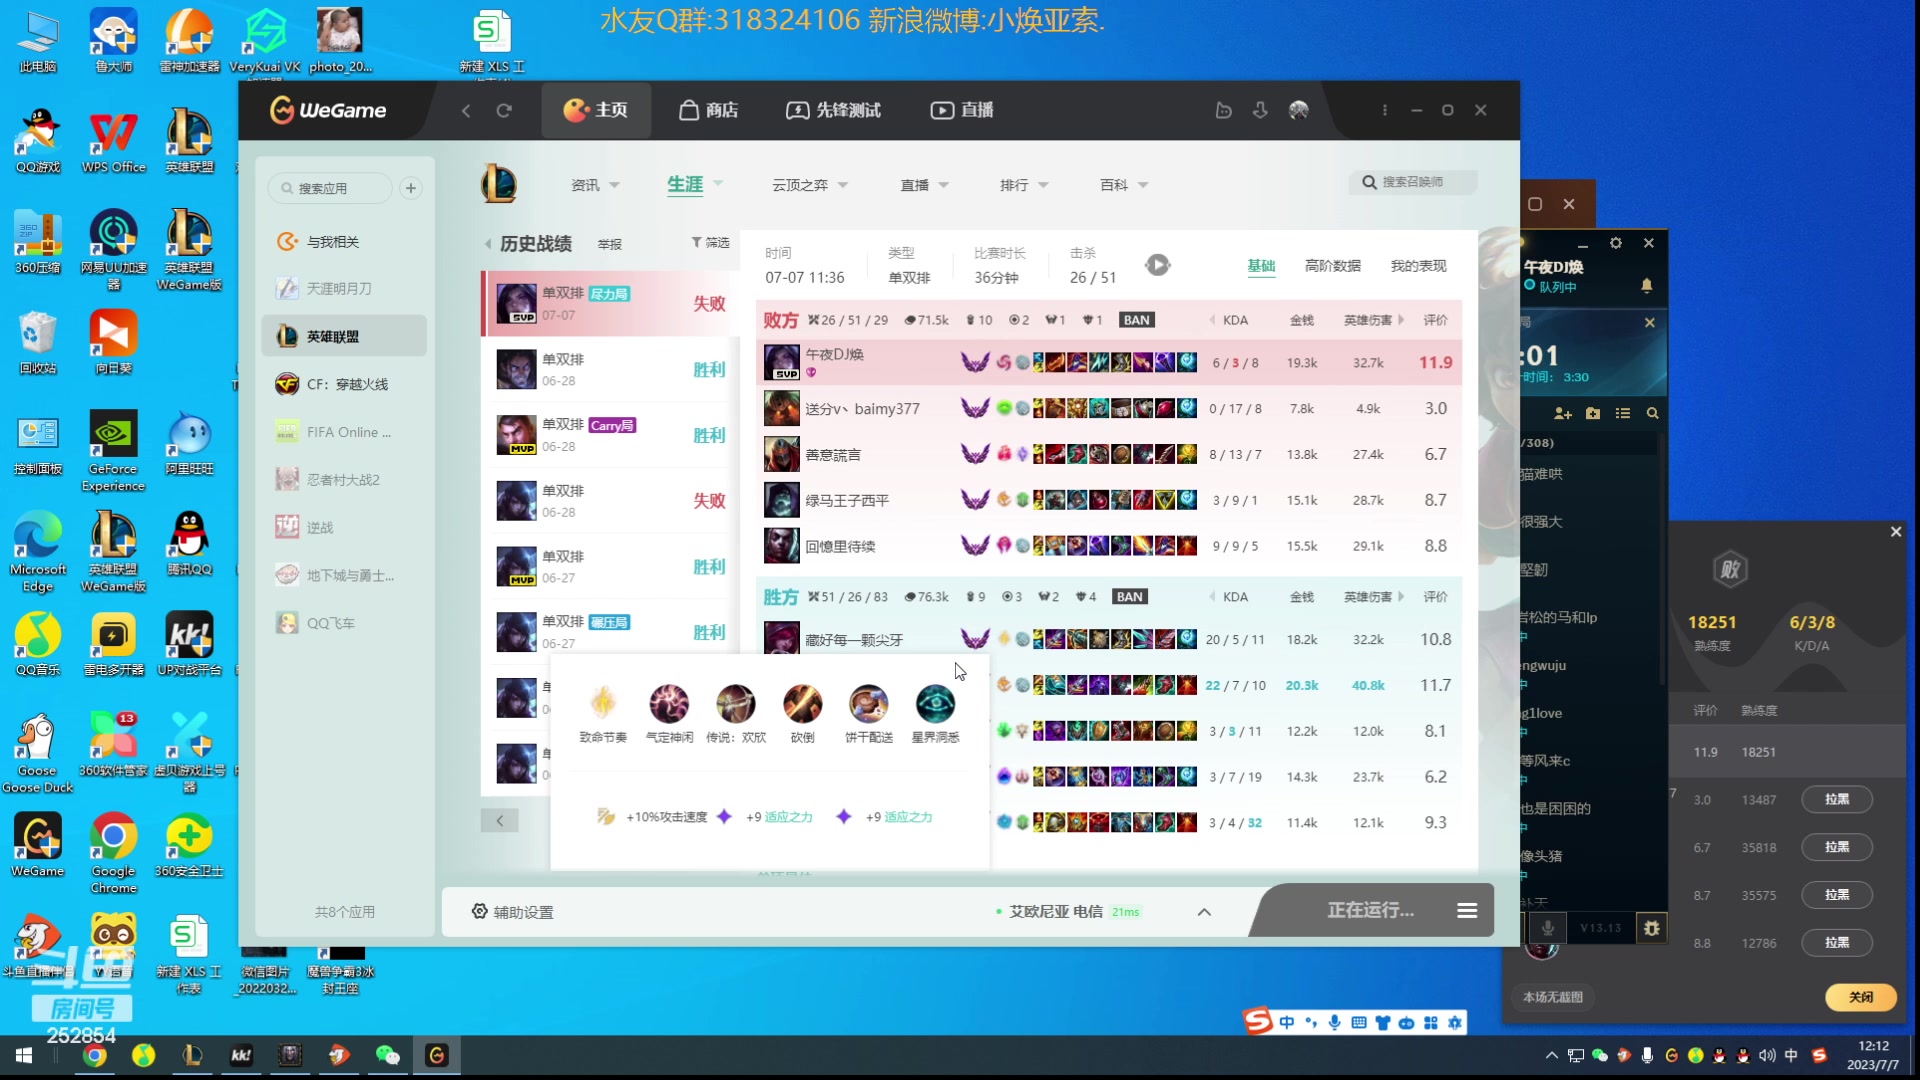Click the WeGame back navigation arrow
The width and height of the screenshot is (1920, 1080).
pyautogui.click(x=466, y=110)
